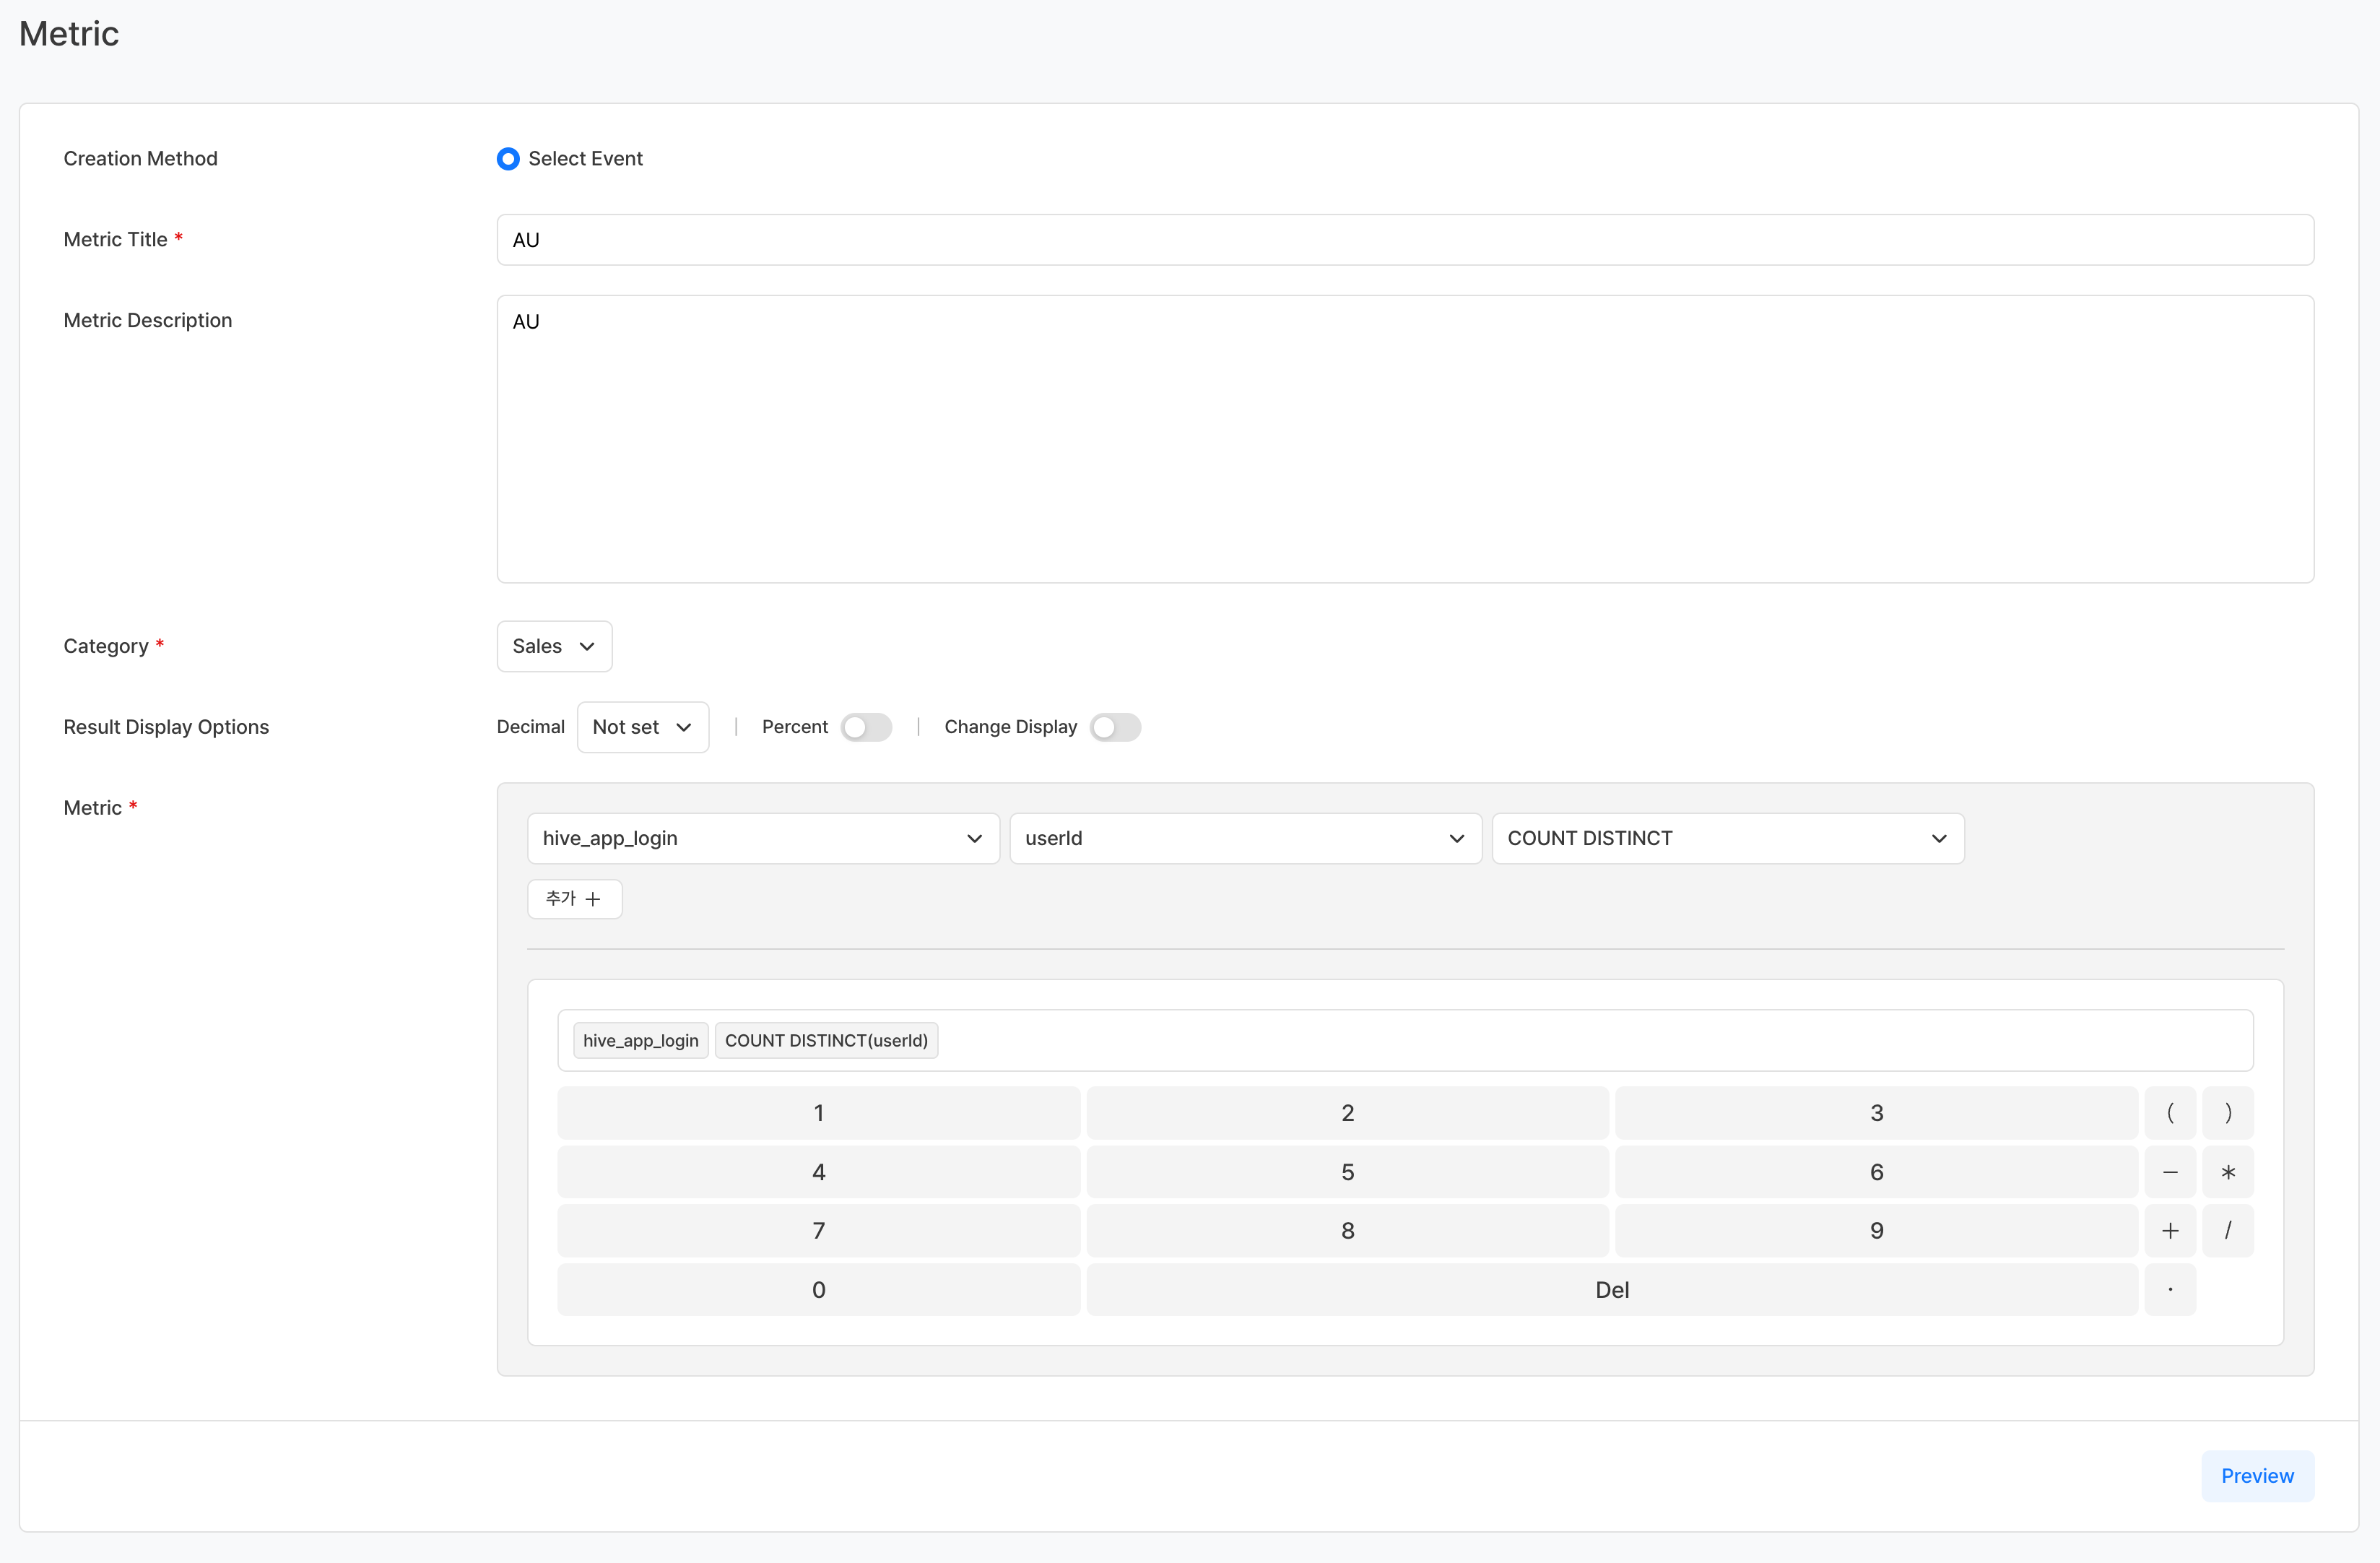Click the multiply operator key
This screenshot has width=2380, height=1563.
click(x=2227, y=1172)
